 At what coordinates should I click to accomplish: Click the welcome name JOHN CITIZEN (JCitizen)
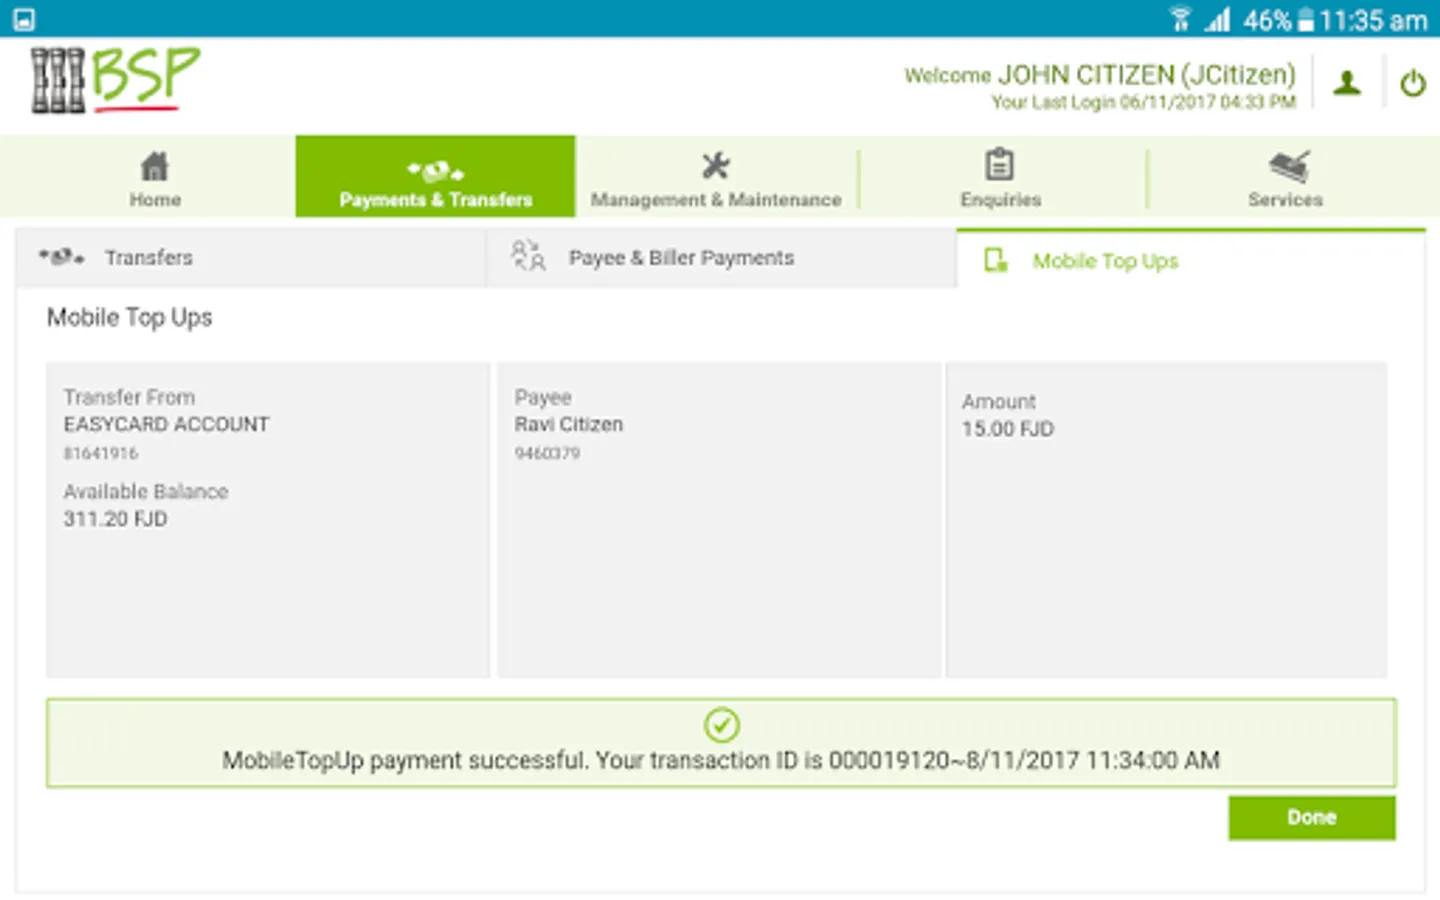[1146, 75]
